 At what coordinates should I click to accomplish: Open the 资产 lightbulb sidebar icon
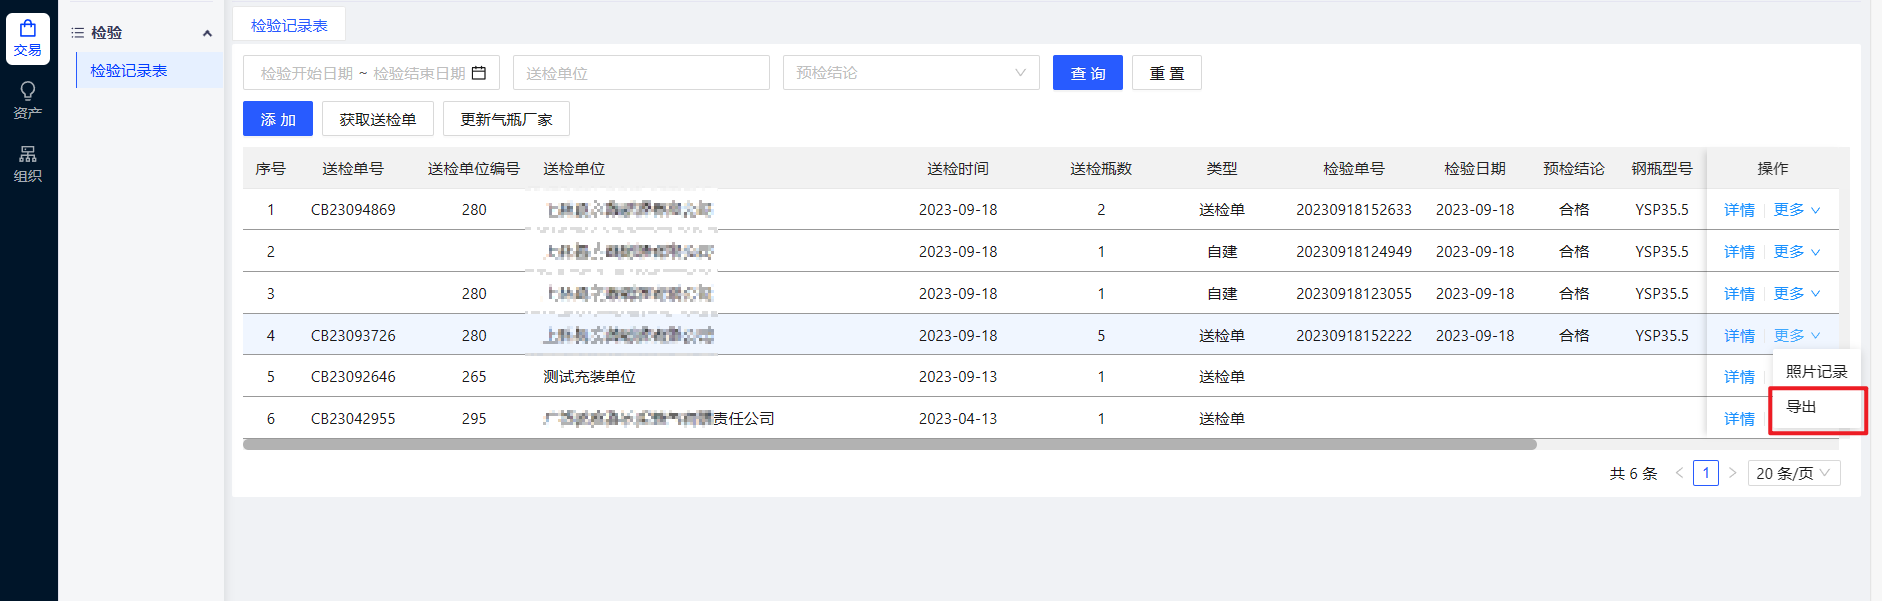point(28,100)
